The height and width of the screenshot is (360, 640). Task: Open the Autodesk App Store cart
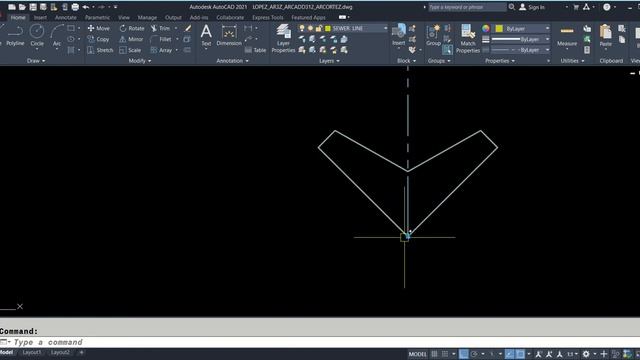click(576, 7)
